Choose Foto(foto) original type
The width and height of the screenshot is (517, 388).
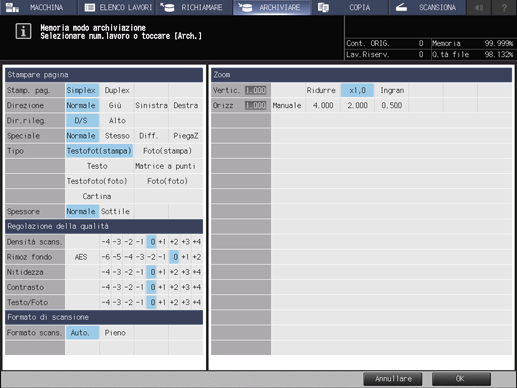[x=168, y=181]
